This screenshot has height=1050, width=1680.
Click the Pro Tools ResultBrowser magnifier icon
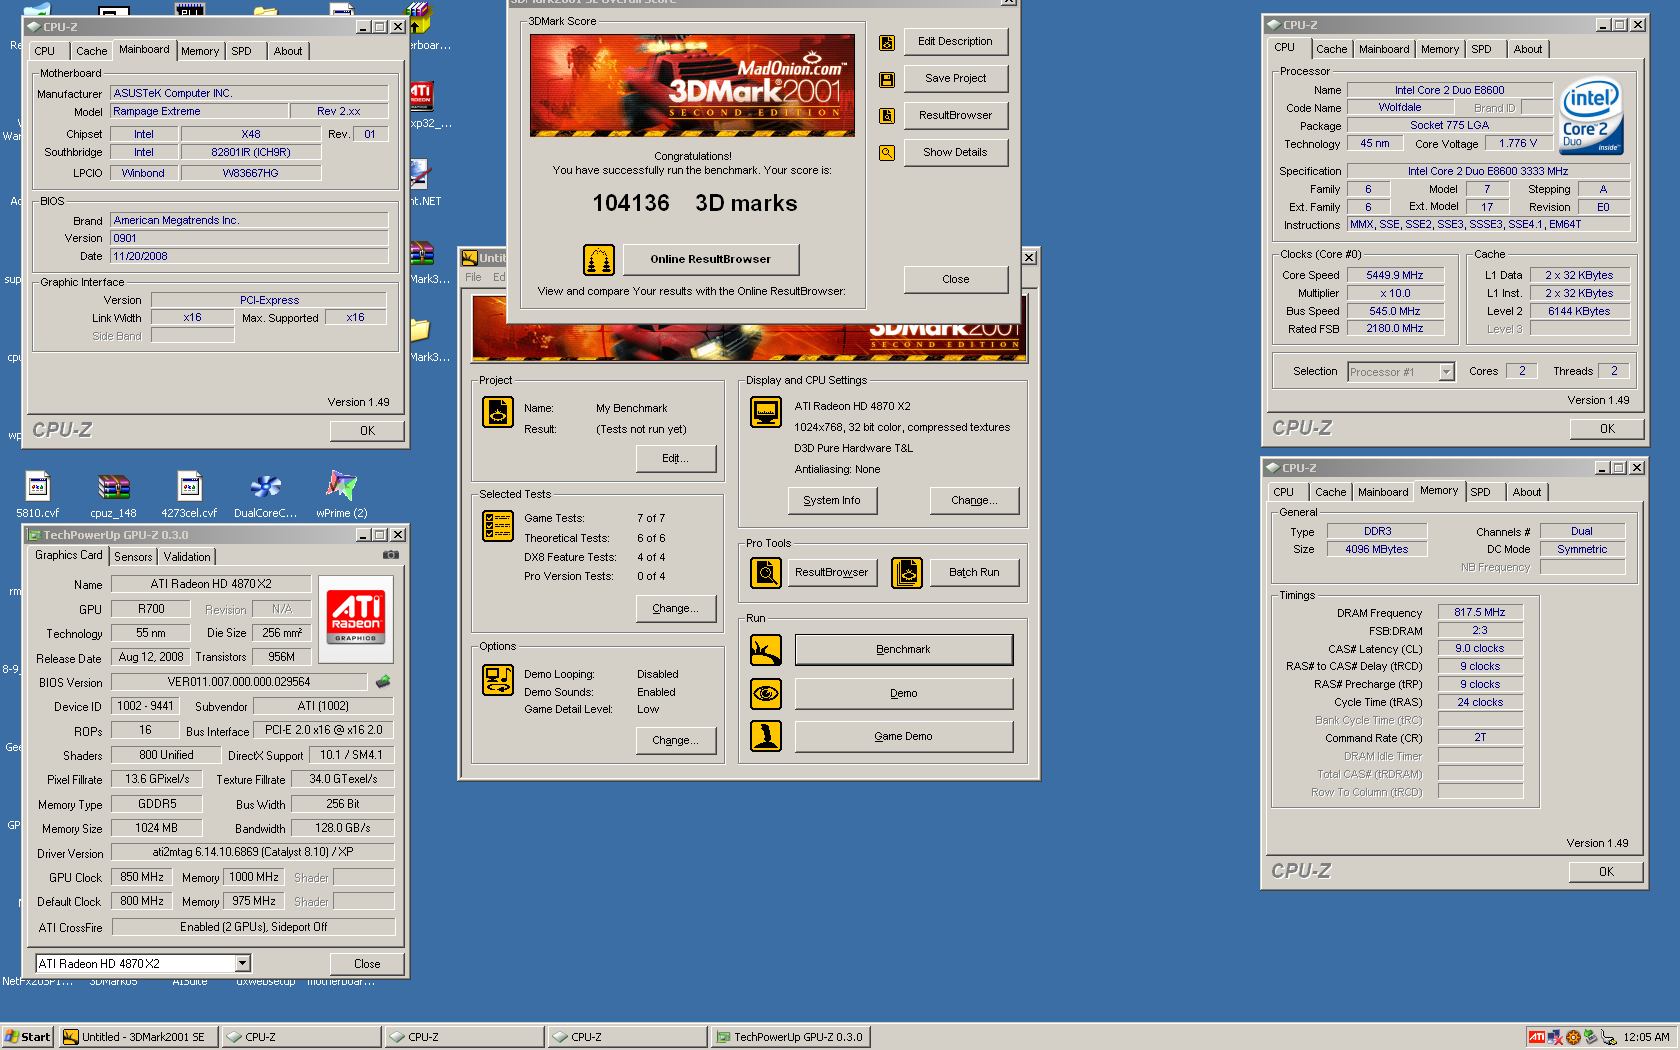[x=766, y=573]
